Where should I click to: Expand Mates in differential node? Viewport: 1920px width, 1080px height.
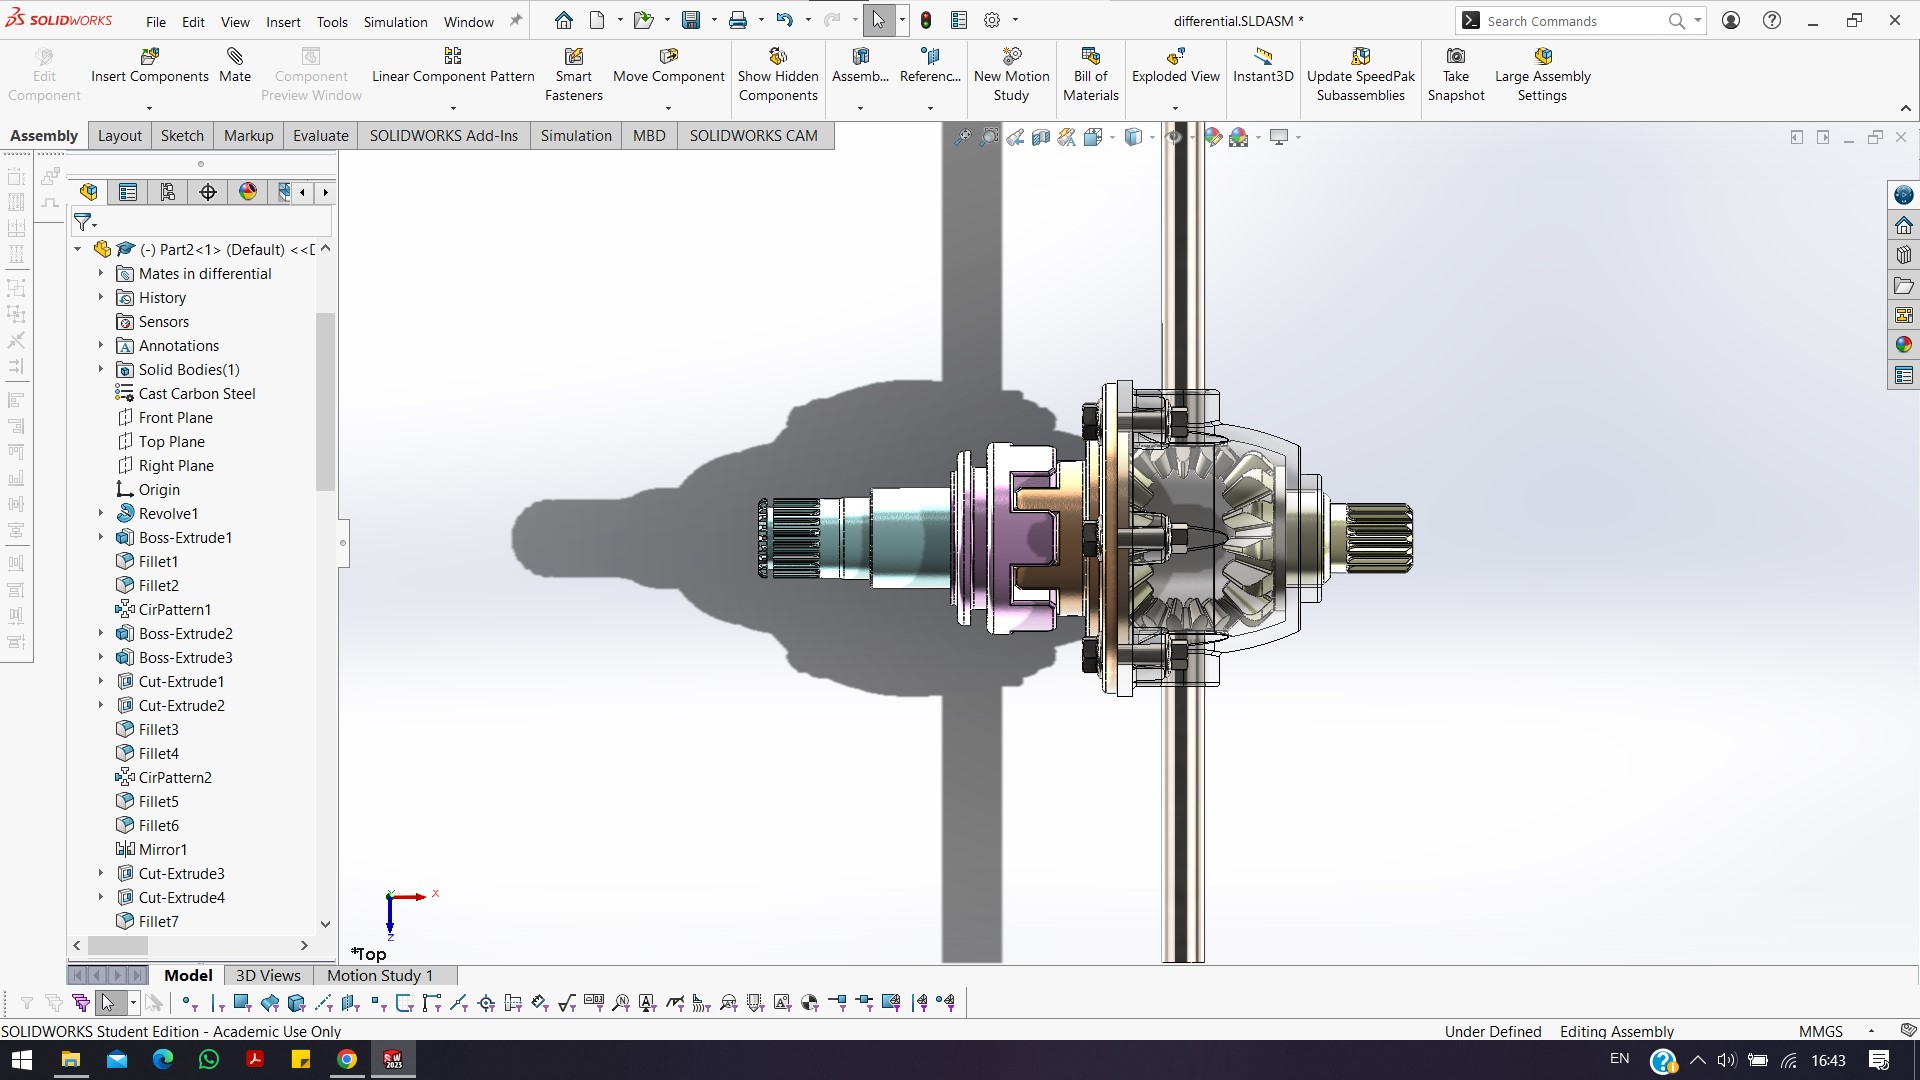pyautogui.click(x=100, y=273)
